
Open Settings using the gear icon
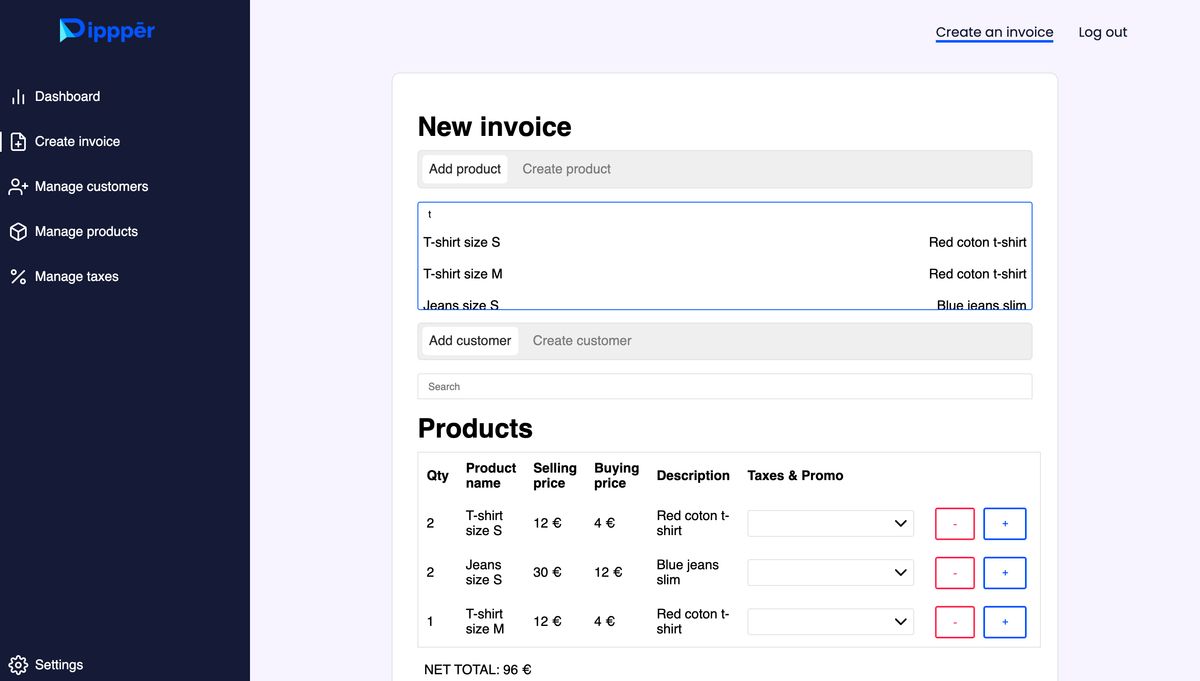pos(18,664)
